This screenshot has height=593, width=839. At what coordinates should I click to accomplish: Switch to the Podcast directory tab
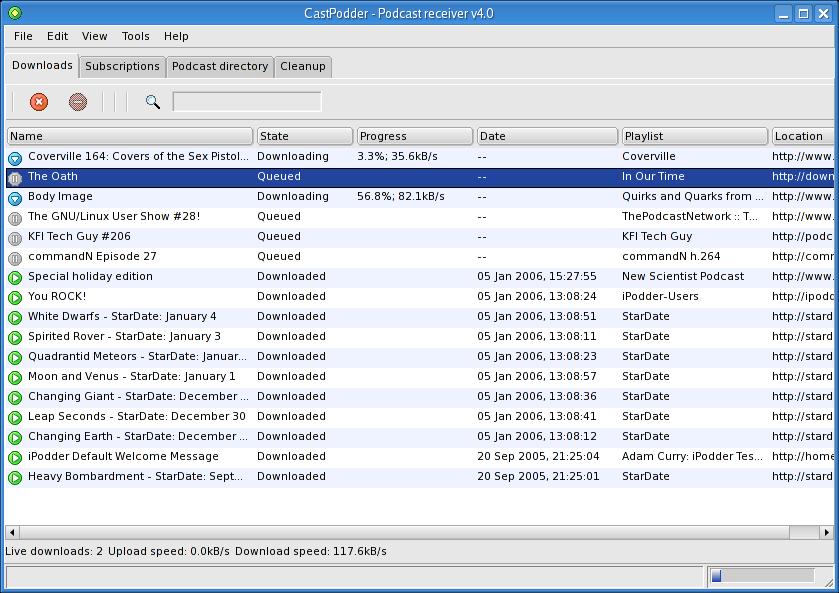tap(220, 66)
